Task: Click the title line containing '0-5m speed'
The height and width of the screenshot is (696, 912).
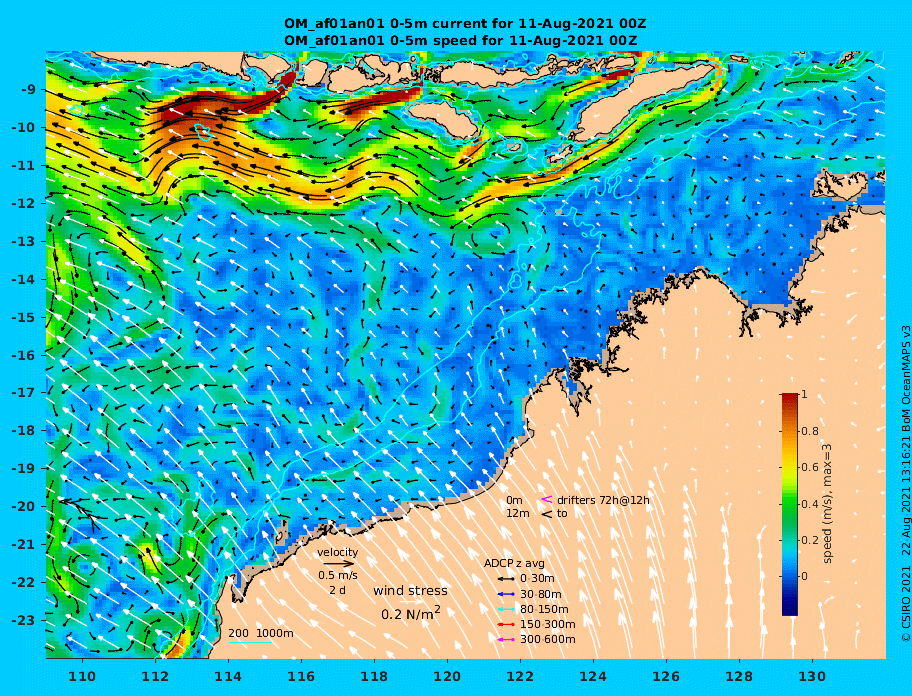Action: 460,41
